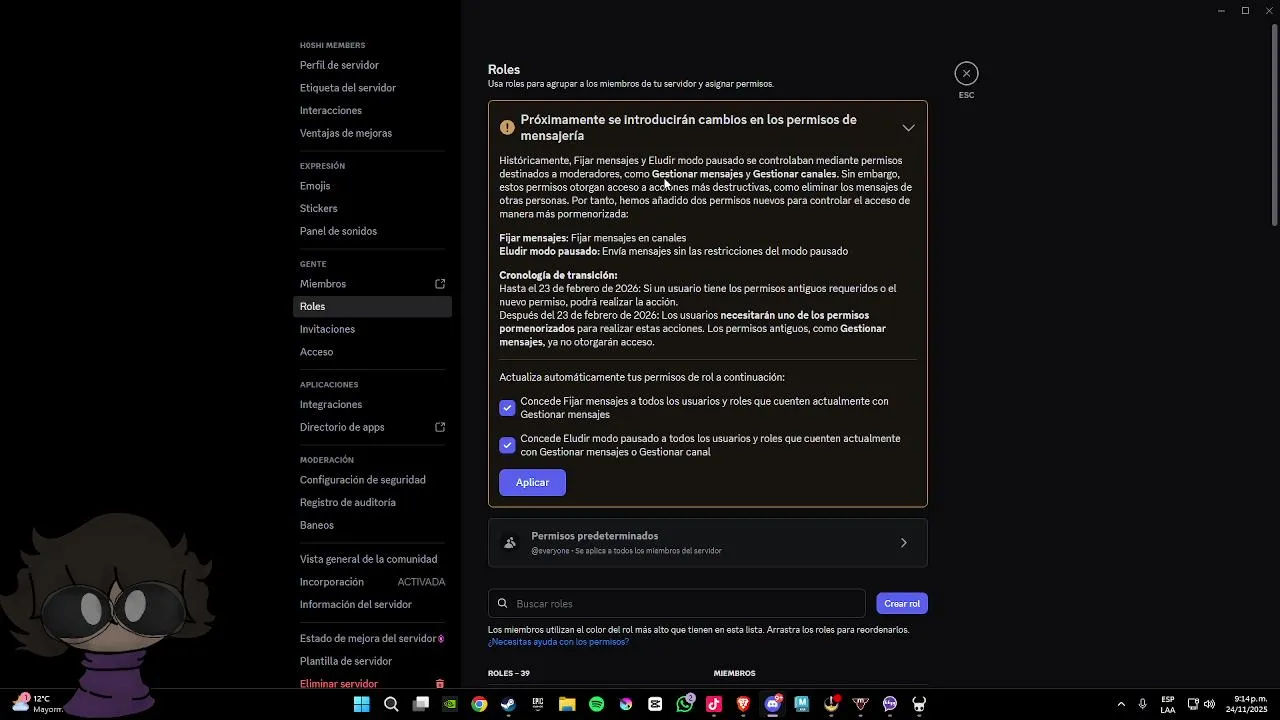Click external link icon beside Directorio de apps

440,427
